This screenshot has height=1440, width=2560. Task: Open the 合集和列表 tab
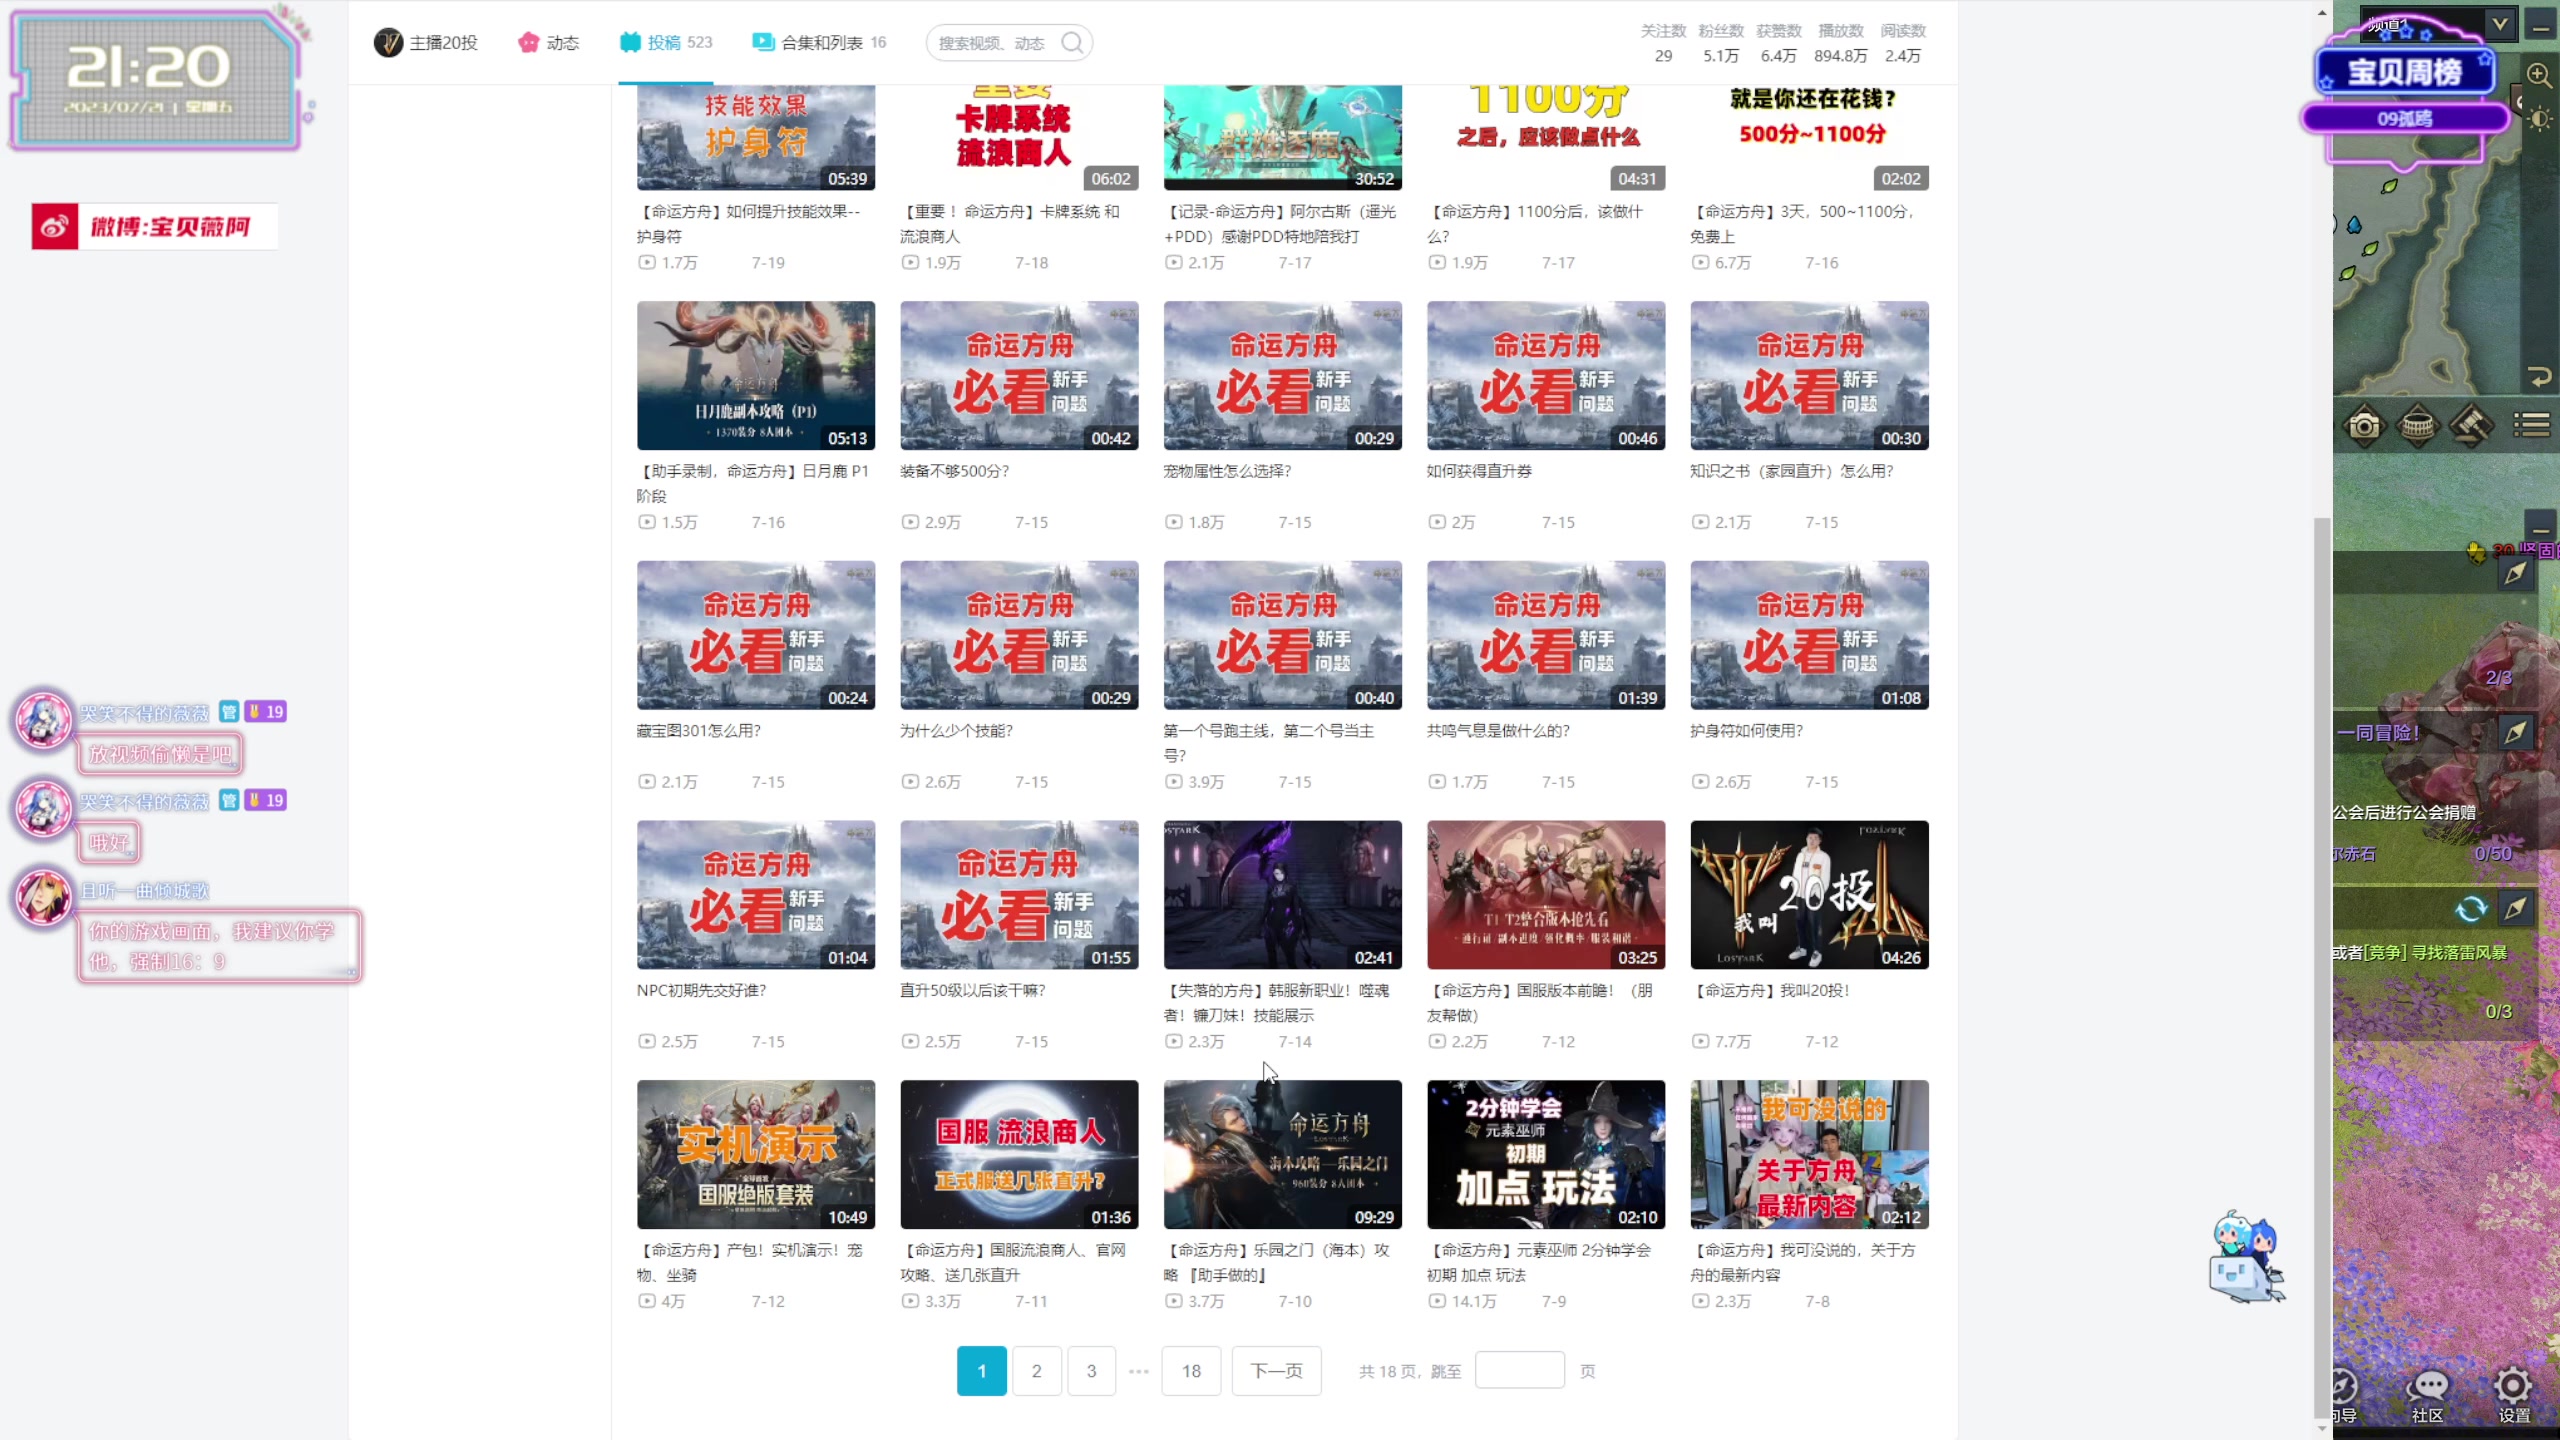tap(819, 42)
